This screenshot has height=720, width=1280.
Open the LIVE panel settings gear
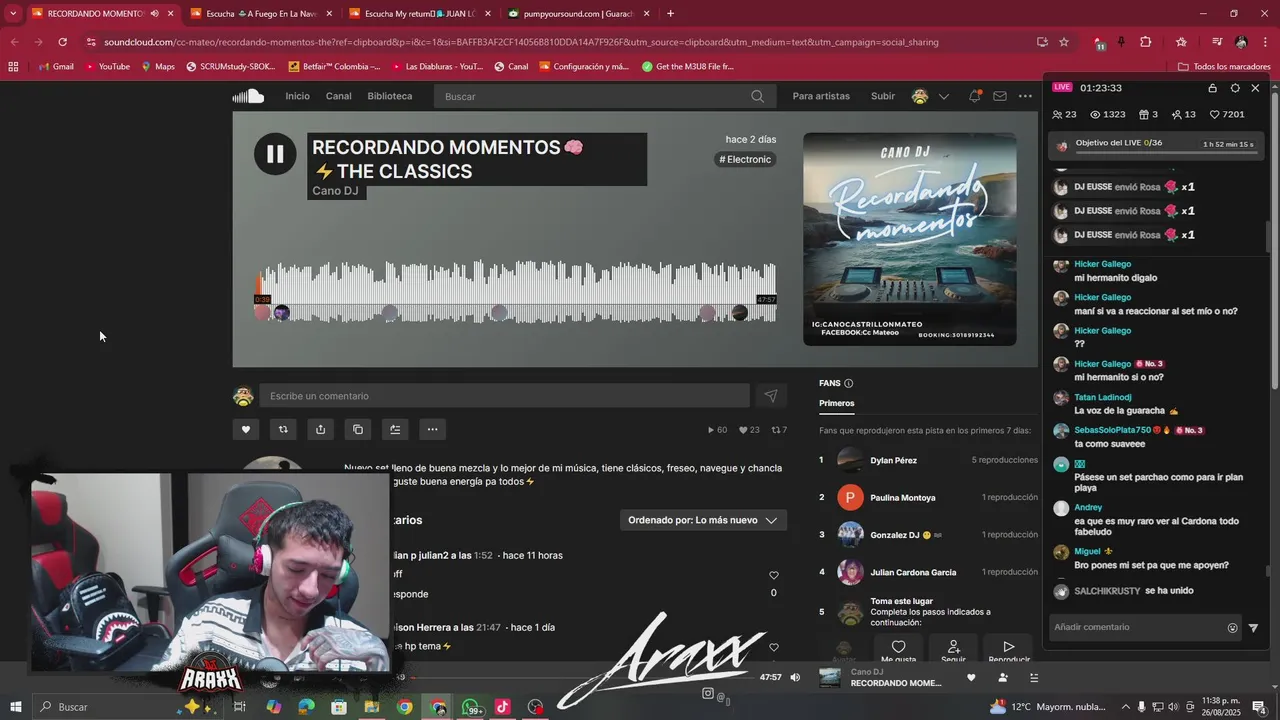point(1235,88)
